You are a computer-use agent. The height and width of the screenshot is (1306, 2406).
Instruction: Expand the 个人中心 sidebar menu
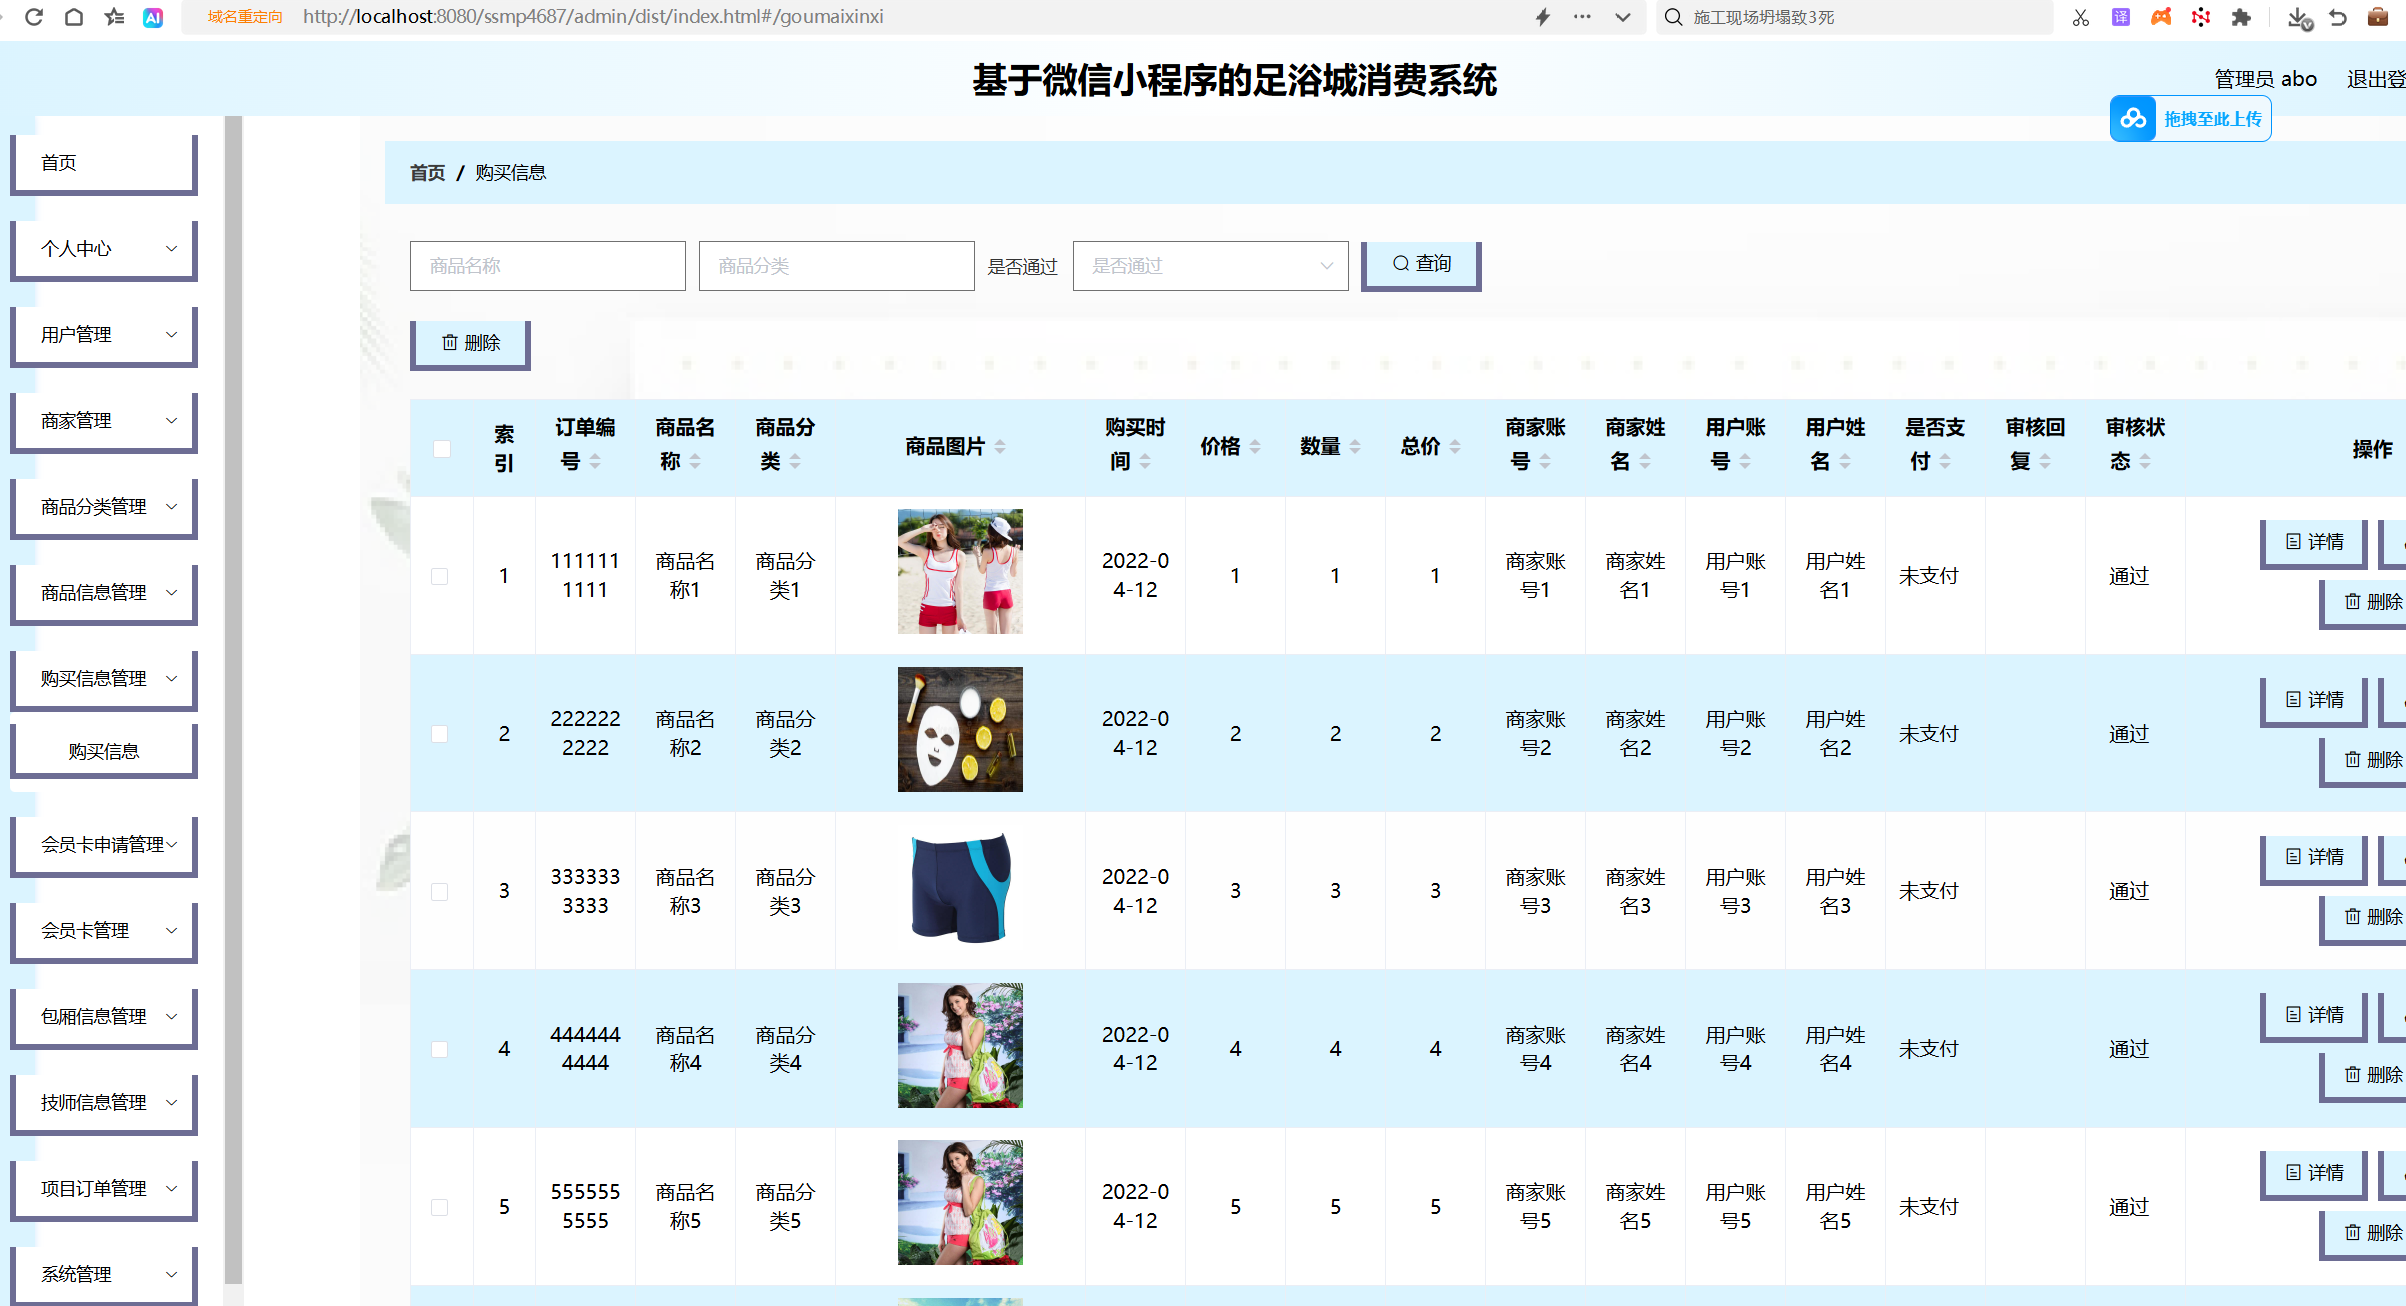(x=104, y=249)
